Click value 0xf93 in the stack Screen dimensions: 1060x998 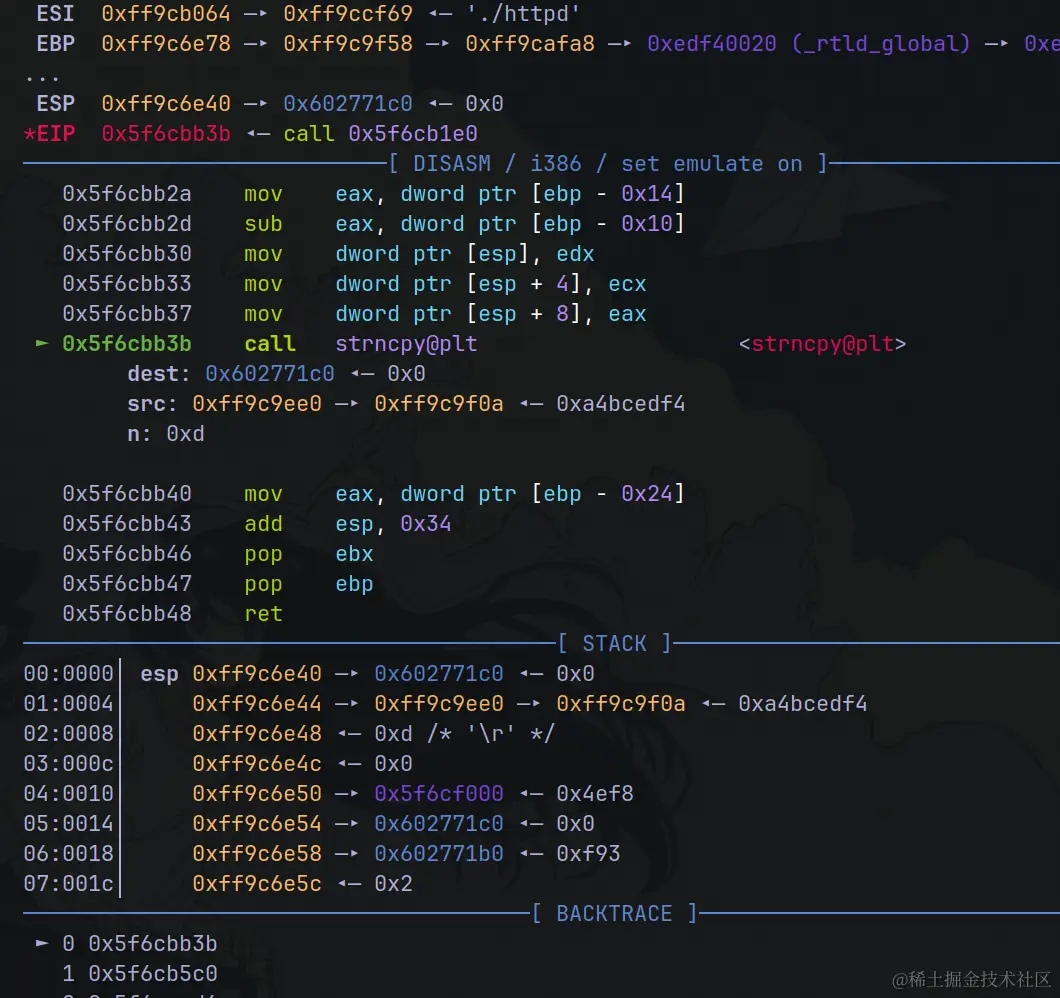pyautogui.click(x=588, y=853)
